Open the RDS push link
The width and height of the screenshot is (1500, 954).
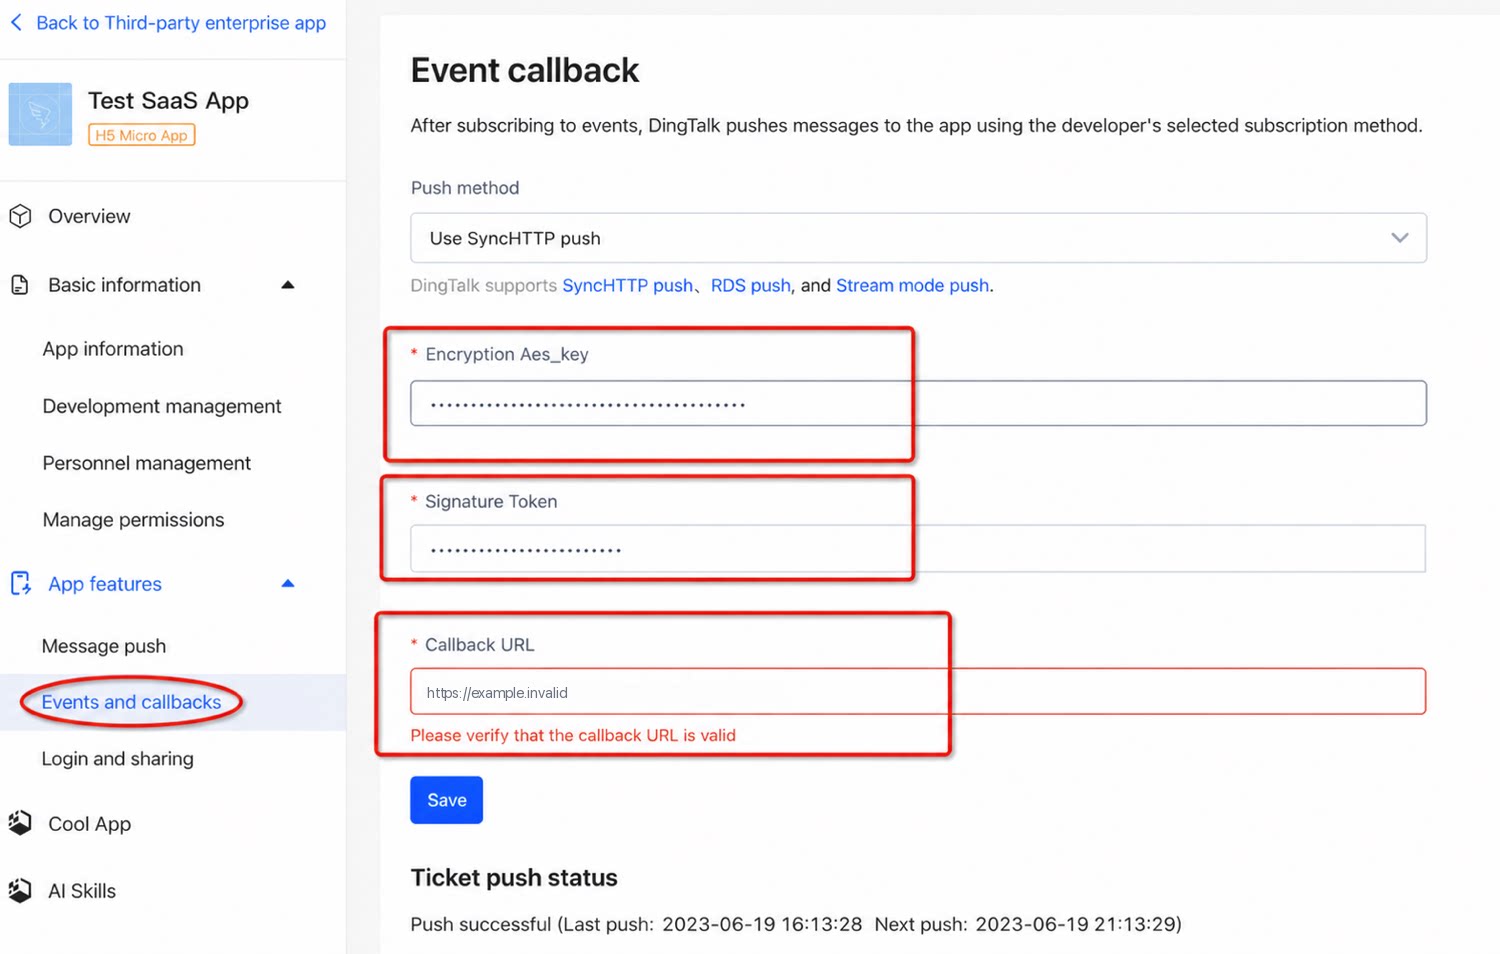point(750,285)
